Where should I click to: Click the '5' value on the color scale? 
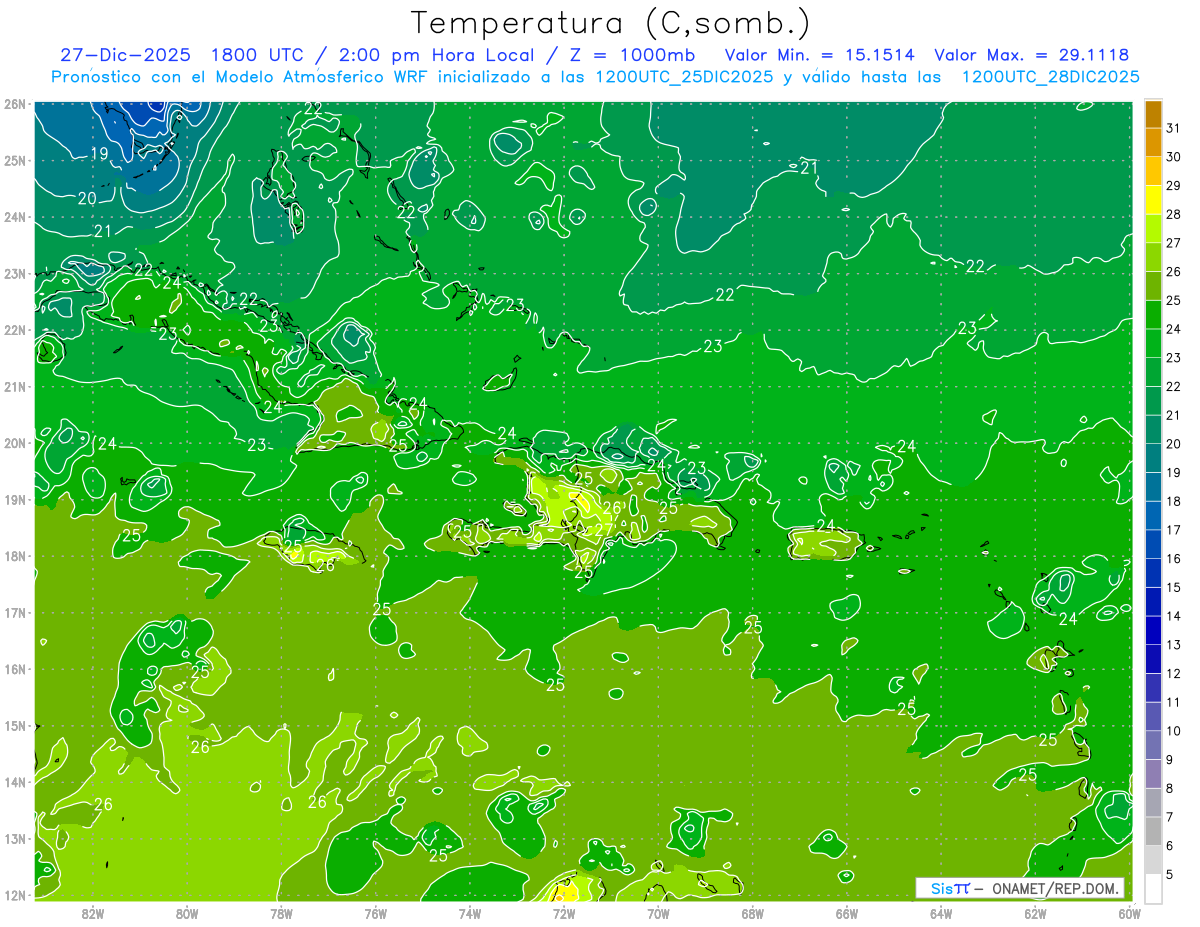click(1171, 874)
